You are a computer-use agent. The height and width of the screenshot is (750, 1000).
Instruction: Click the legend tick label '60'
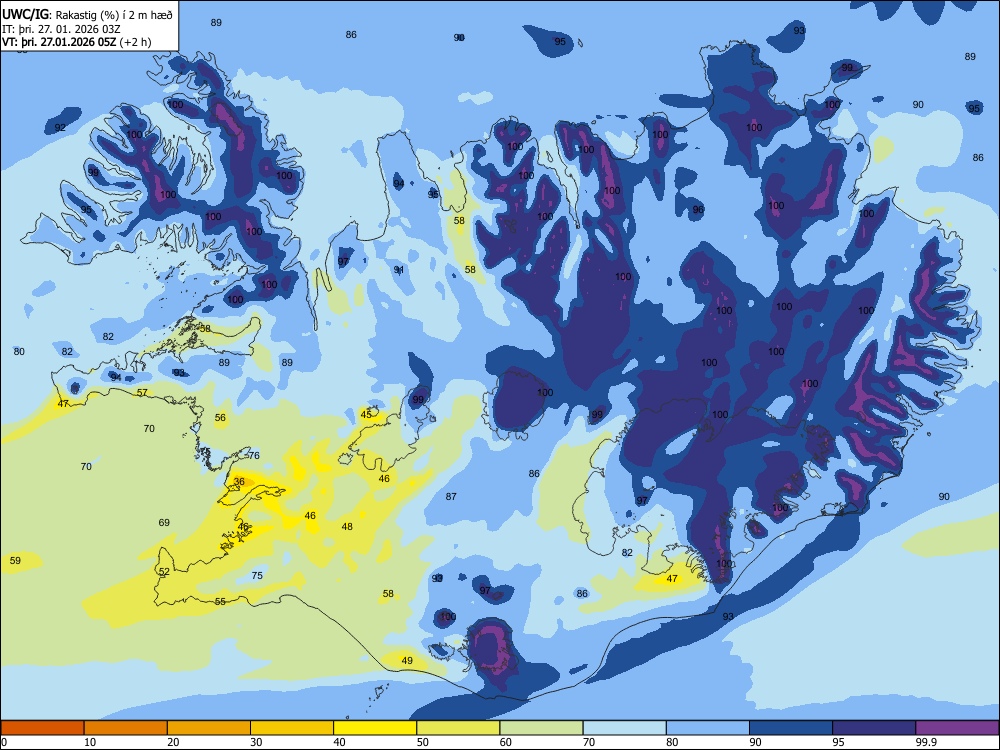tap(506, 742)
